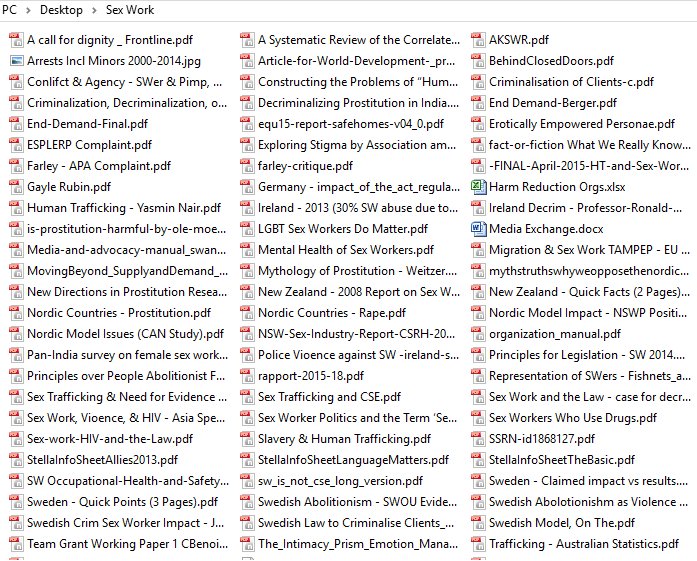This screenshot has height=561, width=697.
Task: Click the PDF icon of rapport-2015-18.pdf
Action: click(x=247, y=376)
